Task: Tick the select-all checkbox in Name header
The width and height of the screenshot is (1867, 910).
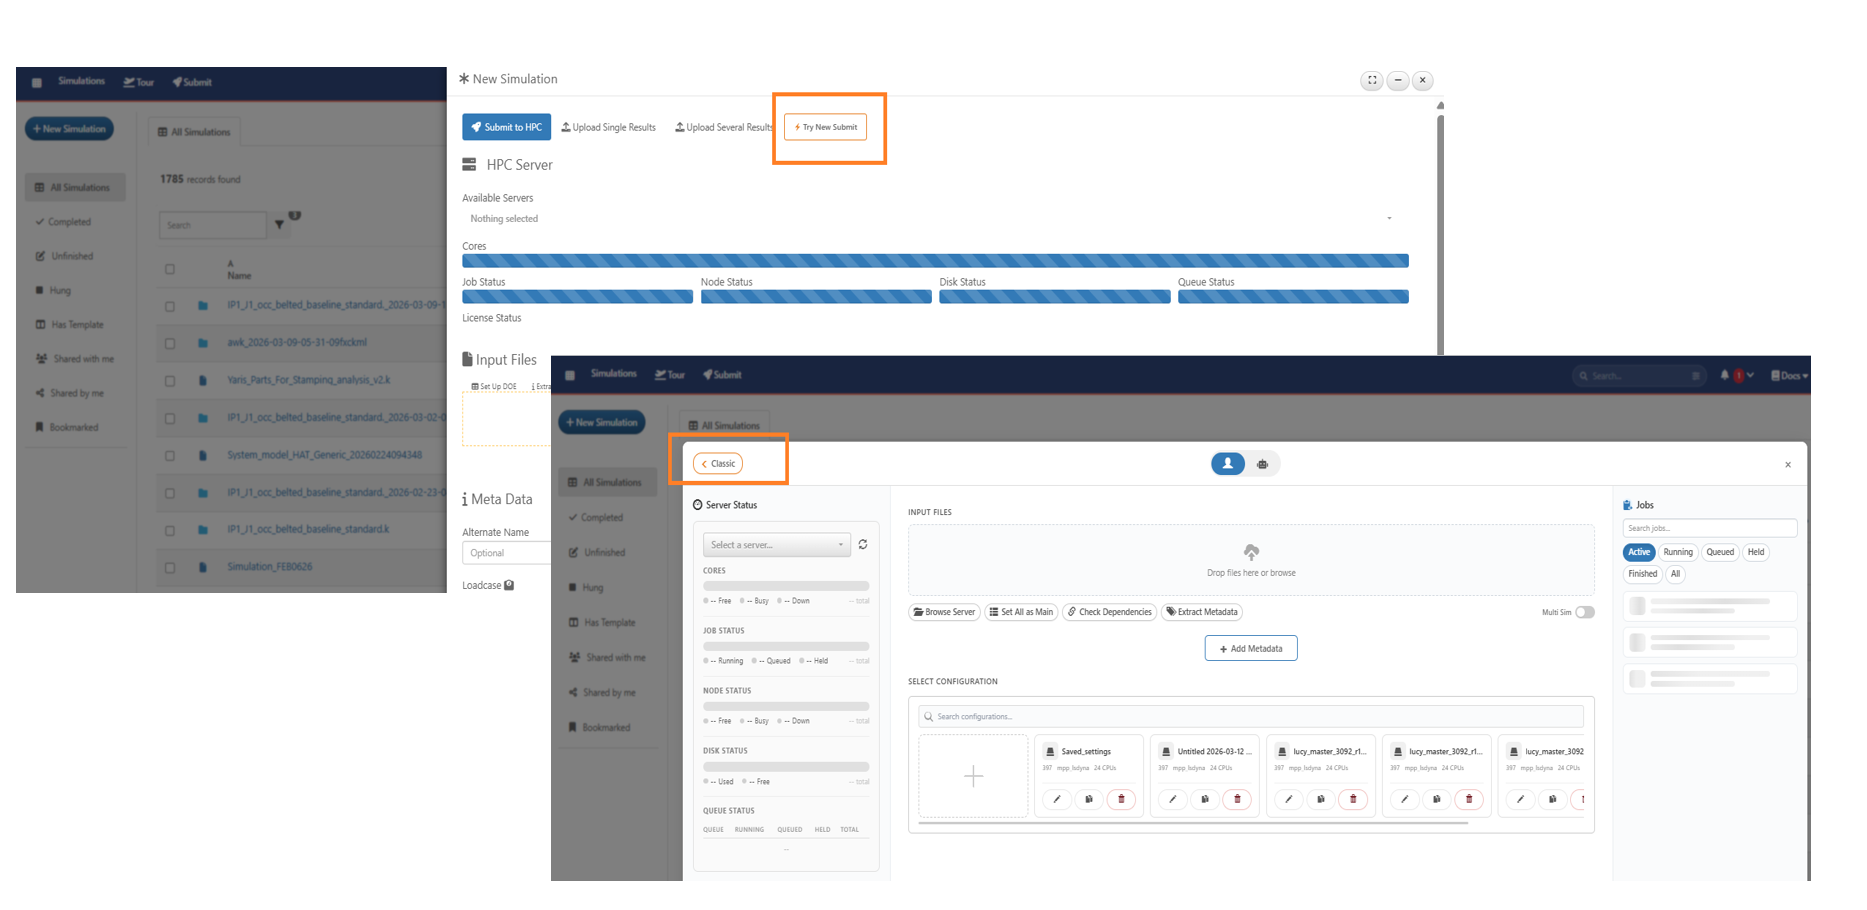Action: pos(170,269)
